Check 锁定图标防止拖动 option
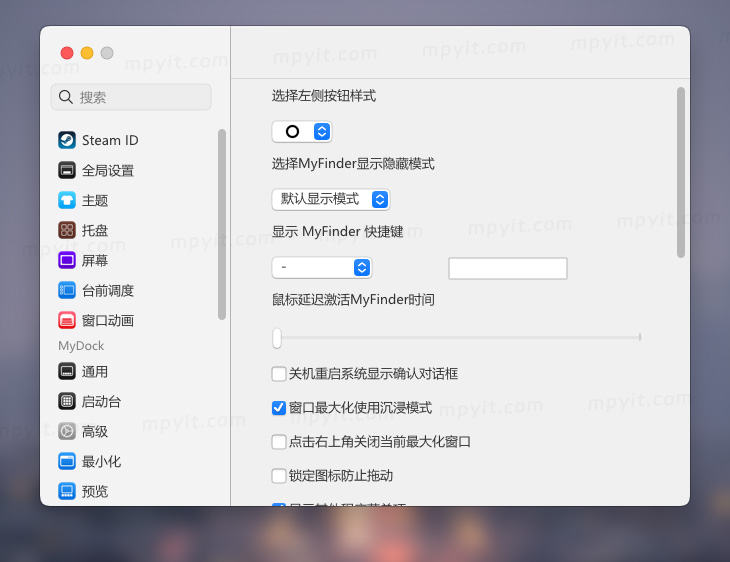 point(278,476)
